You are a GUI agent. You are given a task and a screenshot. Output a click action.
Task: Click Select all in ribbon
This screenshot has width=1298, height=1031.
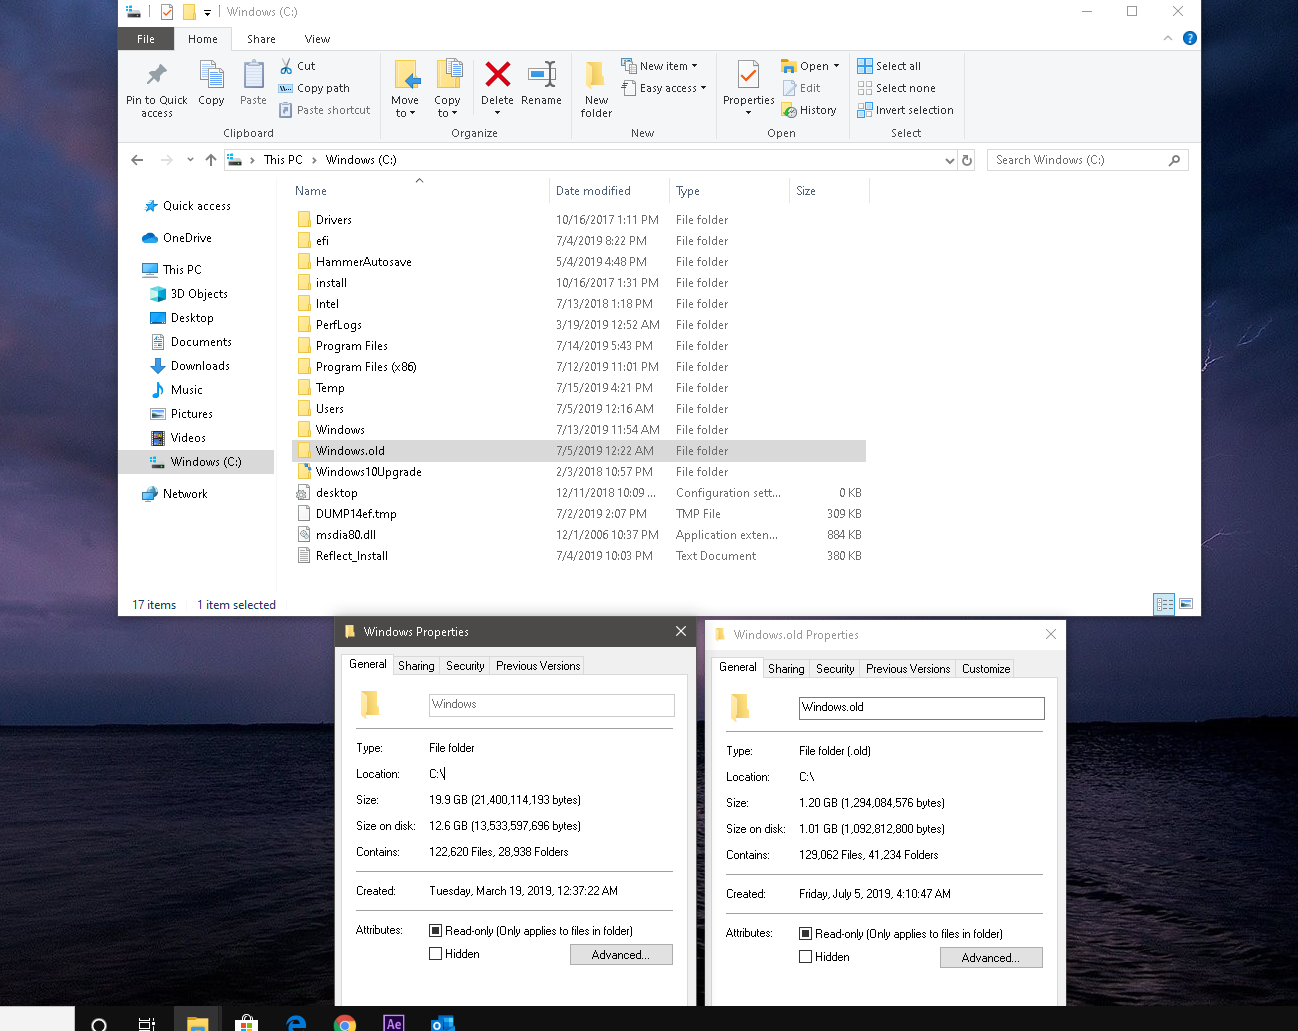tap(889, 66)
